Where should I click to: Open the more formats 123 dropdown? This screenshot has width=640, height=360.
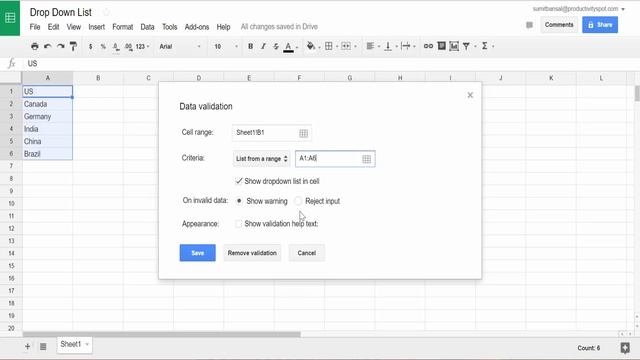(x=142, y=47)
